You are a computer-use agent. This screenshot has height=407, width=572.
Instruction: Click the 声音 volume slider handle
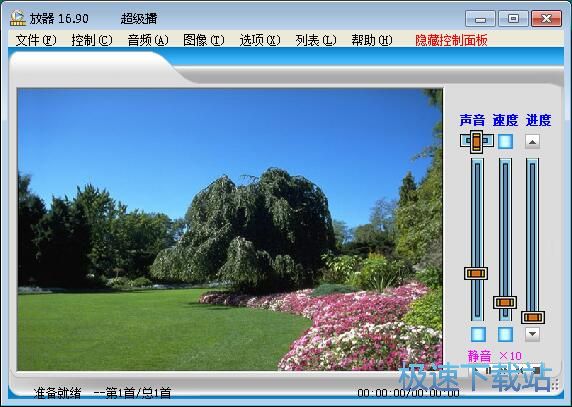pos(476,273)
